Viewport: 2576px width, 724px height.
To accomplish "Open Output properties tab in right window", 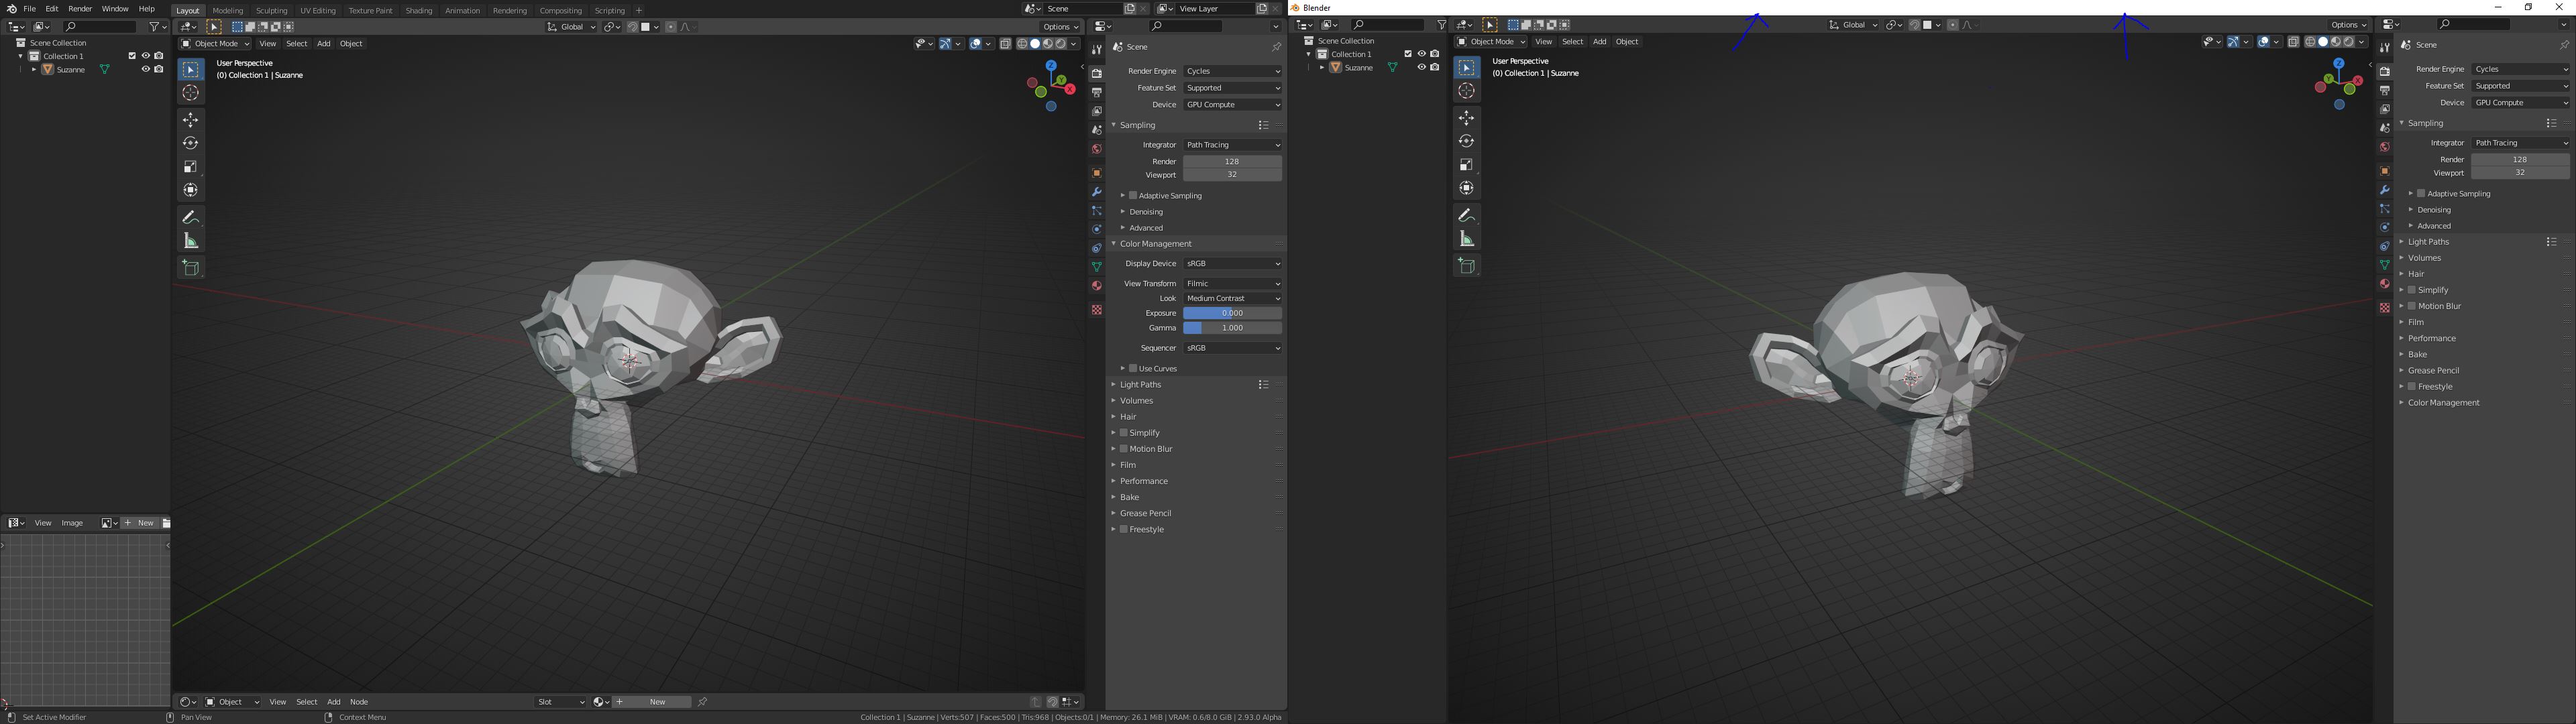I will click(2384, 90).
